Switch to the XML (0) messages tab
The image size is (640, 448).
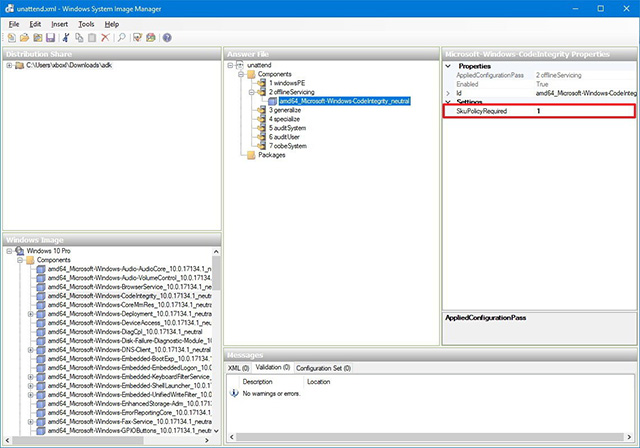coord(238,368)
